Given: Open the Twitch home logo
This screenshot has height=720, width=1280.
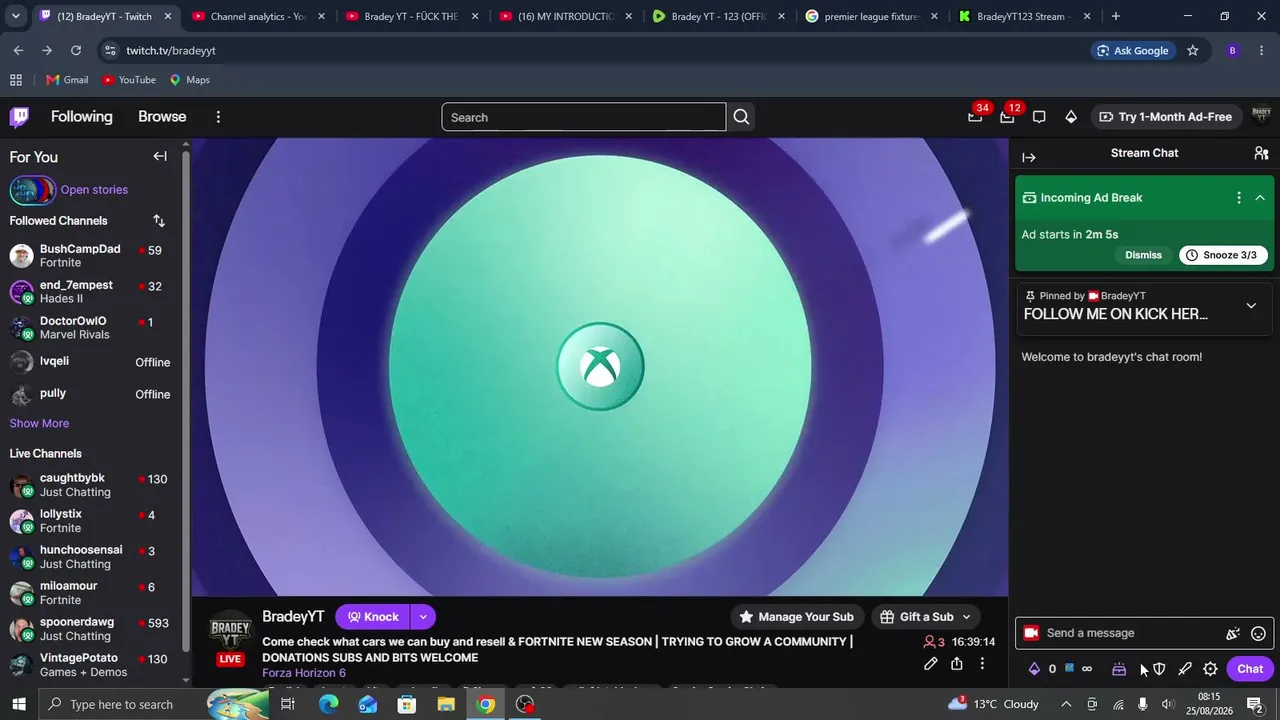Looking at the screenshot, I should [19, 117].
